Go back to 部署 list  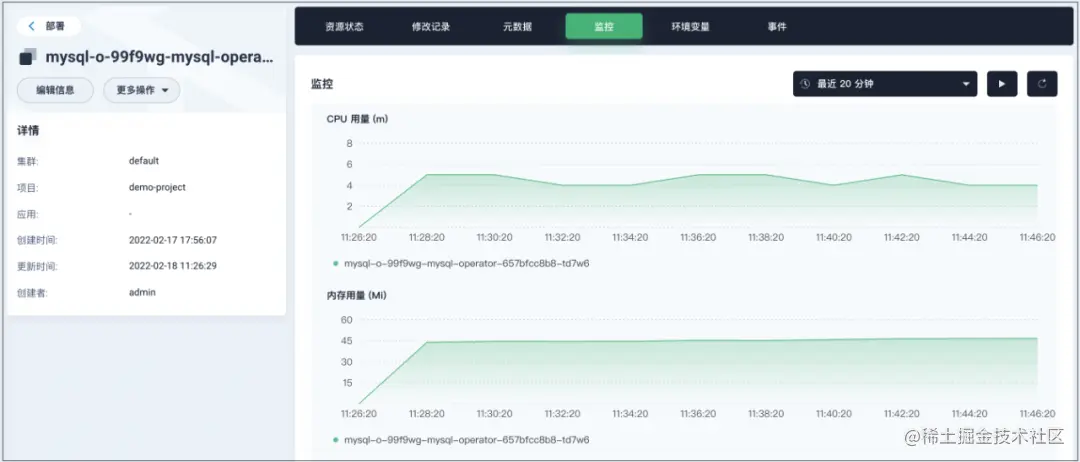coord(48,26)
